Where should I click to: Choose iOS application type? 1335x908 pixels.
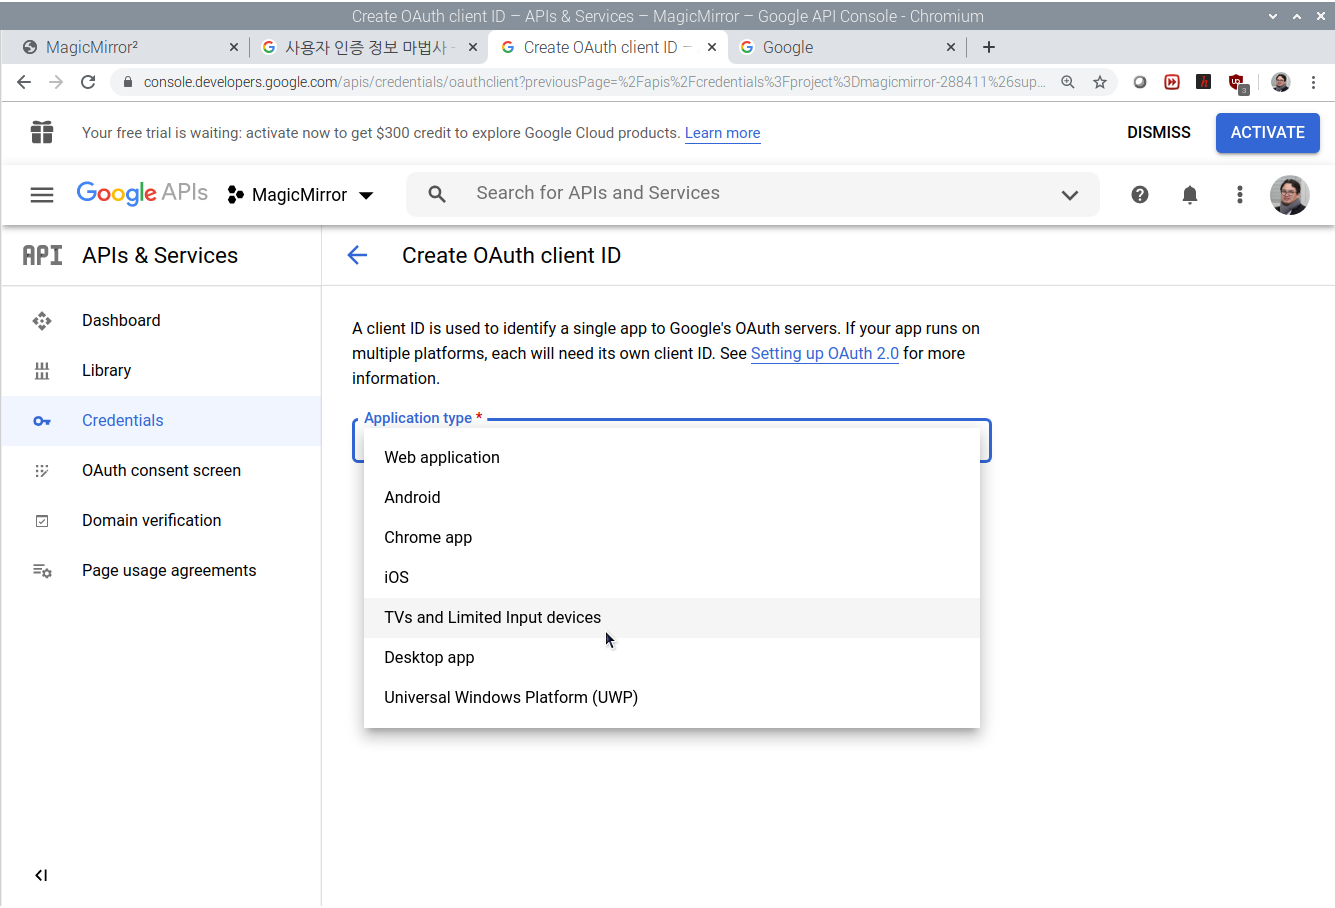coord(672,578)
